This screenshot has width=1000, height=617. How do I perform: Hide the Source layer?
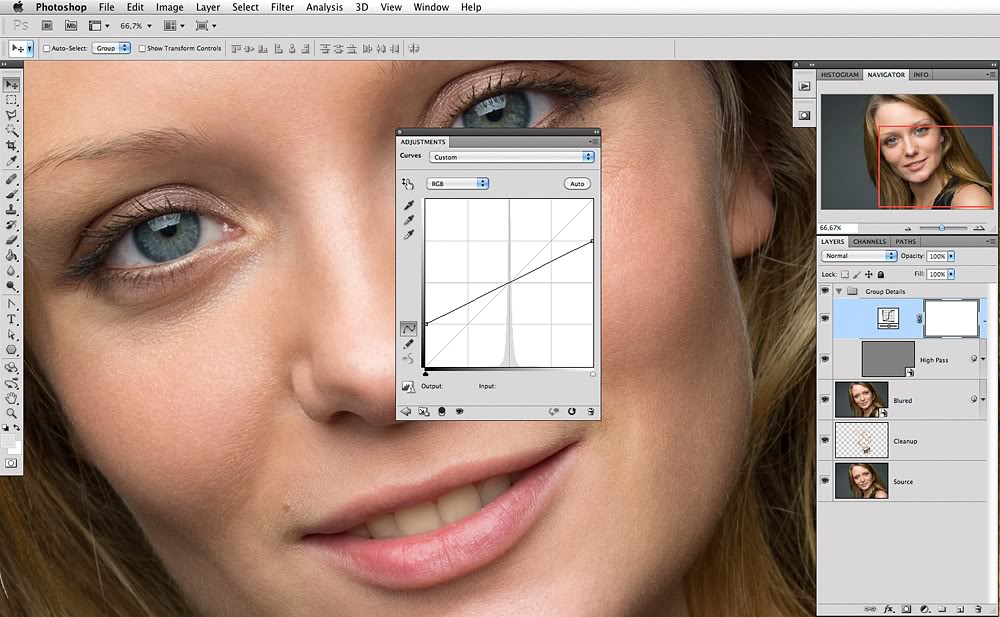(825, 482)
